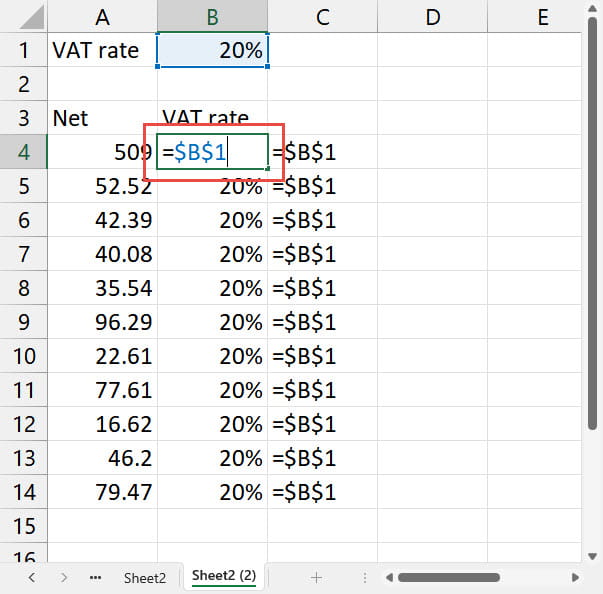This screenshot has height=594, width=603.
Task: Click the next sheet navigation arrow
Action: tap(64, 577)
